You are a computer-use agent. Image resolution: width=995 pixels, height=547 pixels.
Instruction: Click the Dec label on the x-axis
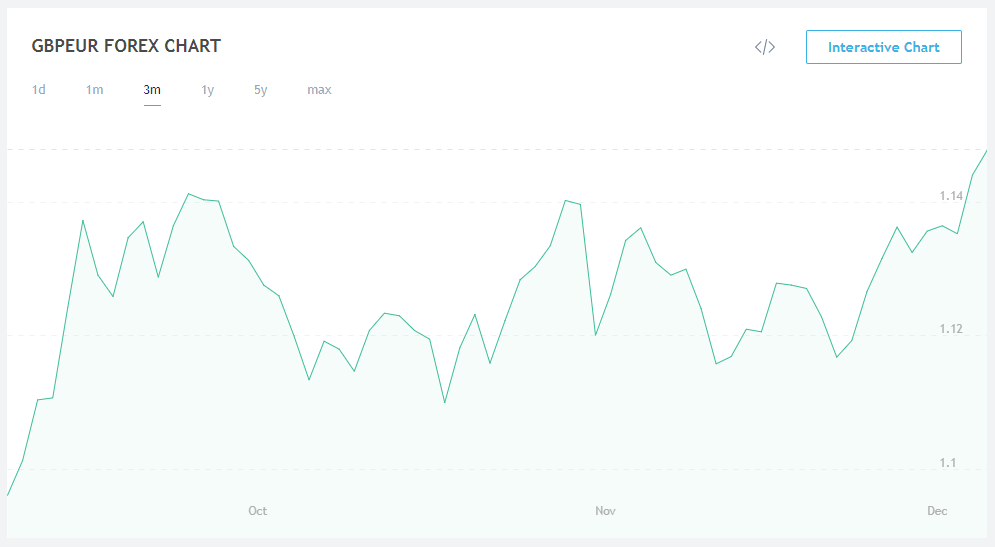937,511
